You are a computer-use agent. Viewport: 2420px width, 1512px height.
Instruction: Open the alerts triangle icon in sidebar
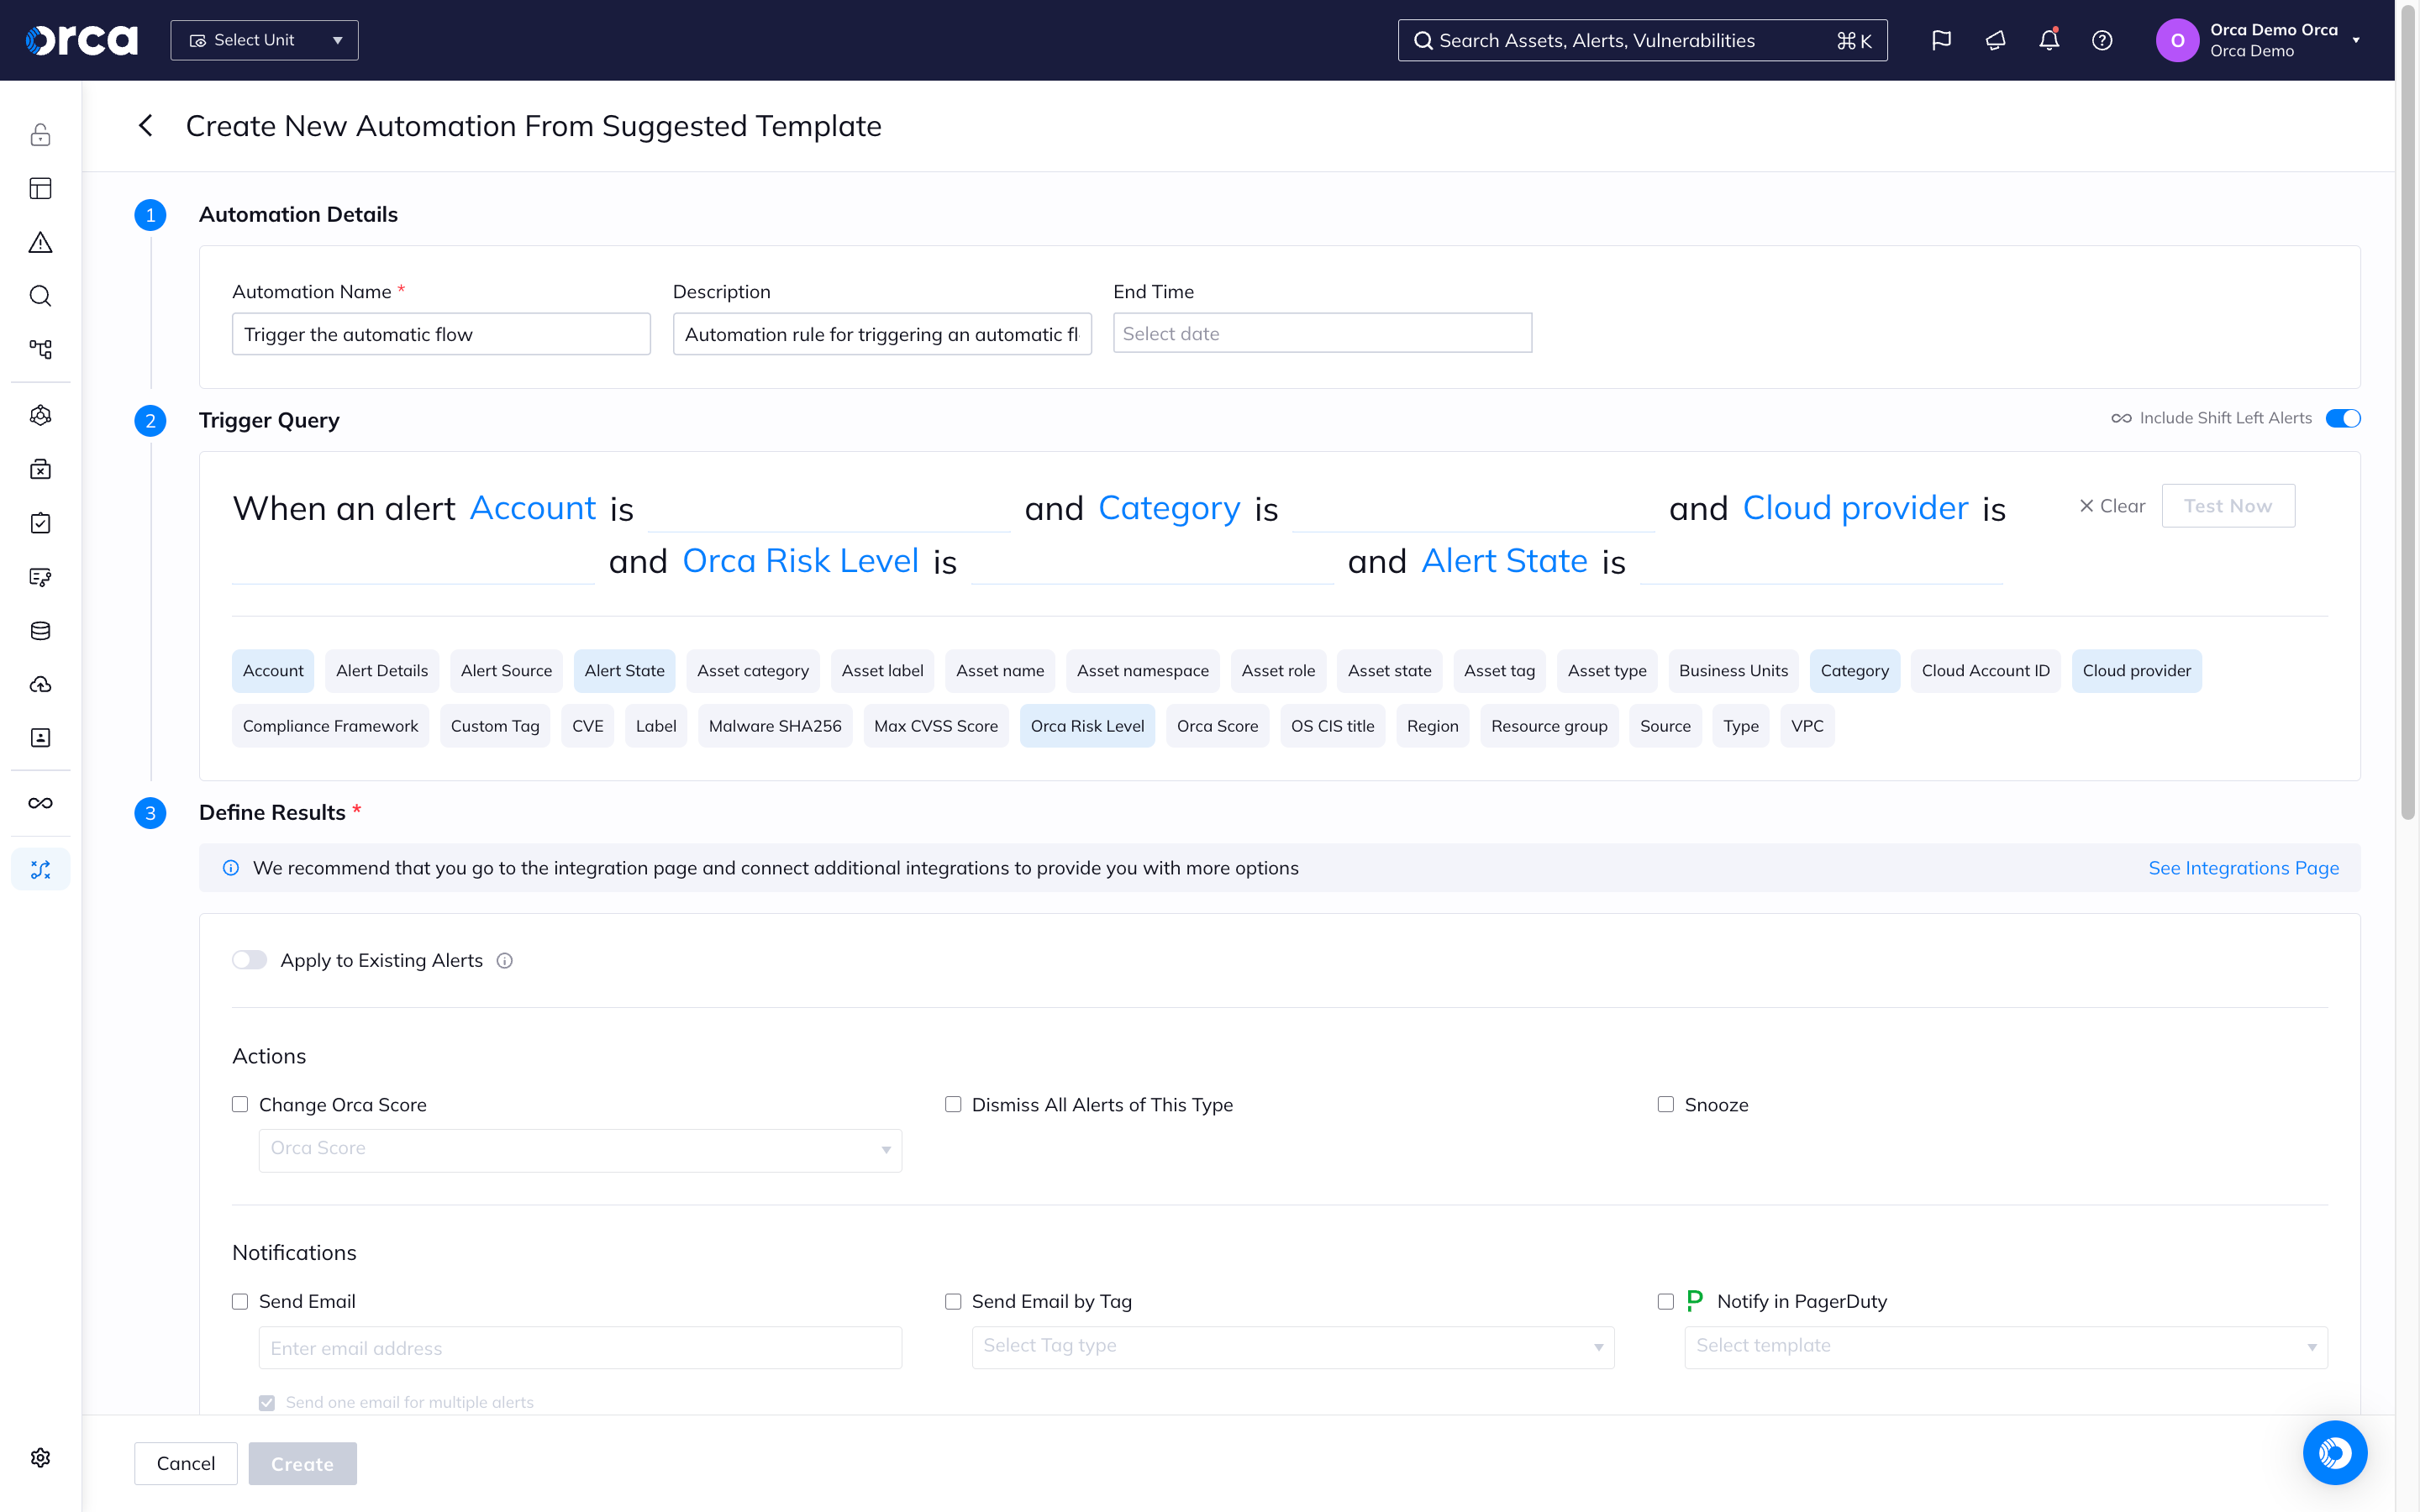click(40, 242)
